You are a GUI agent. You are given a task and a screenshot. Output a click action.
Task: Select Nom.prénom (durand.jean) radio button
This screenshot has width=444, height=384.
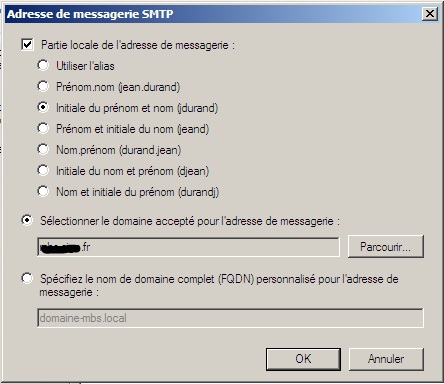[x=43, y=149]
